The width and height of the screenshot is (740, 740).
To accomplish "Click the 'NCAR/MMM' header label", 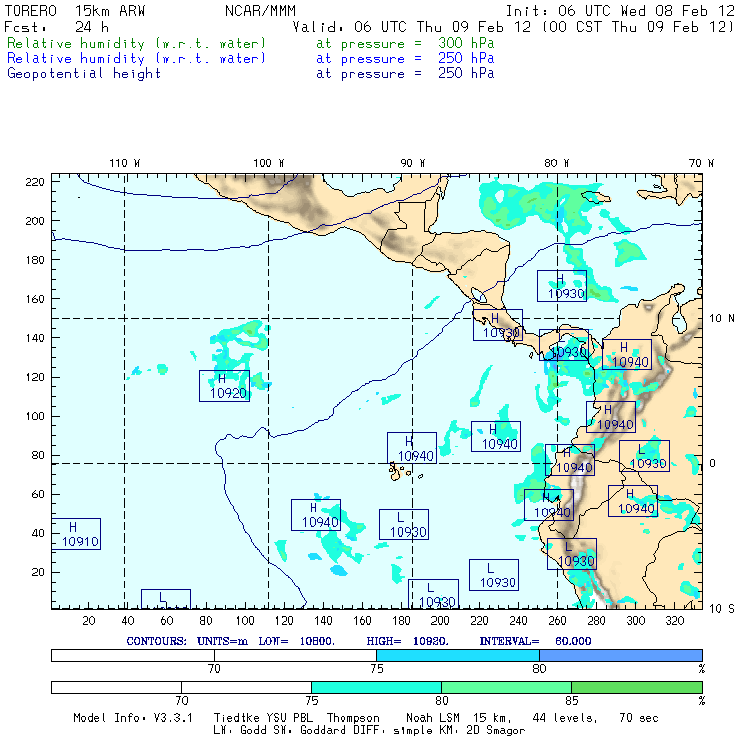I will (x=260, y=11).
